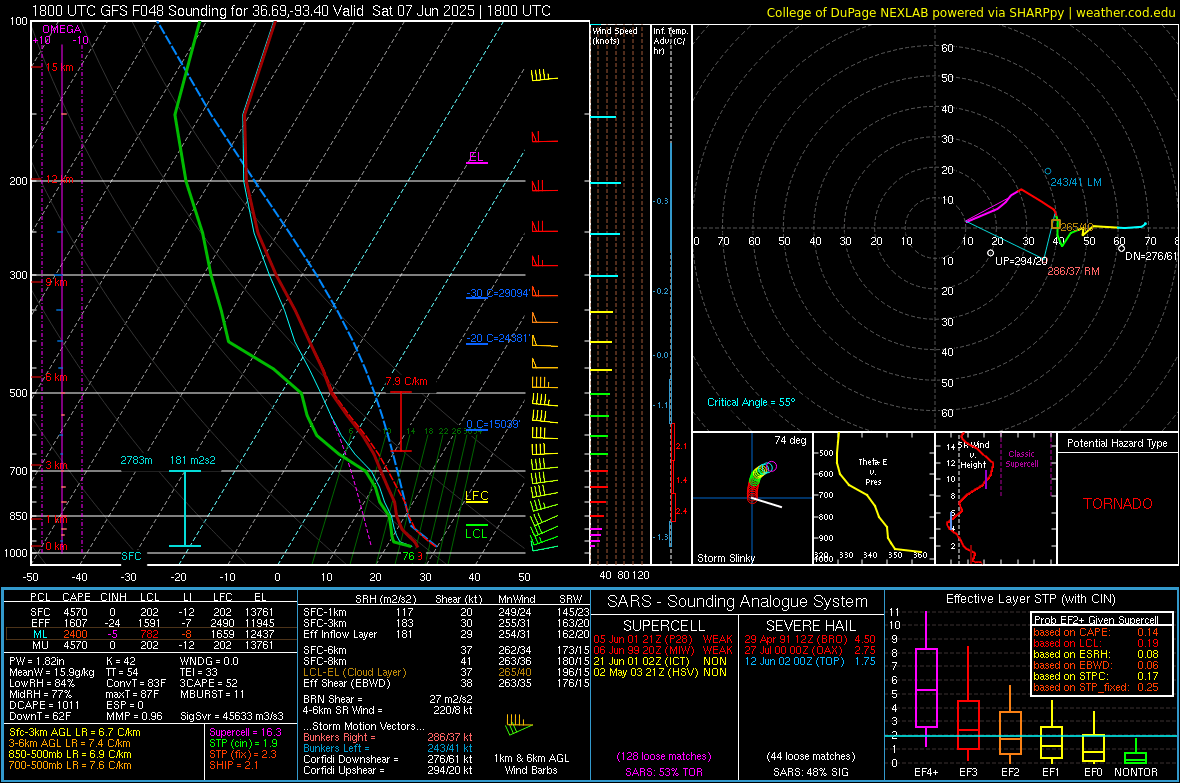Viewport: 1180px width, 783px height.
Task: Click the '286/37 RM' hodograph label
Action: pyautogui.click(x=1073, y=271)
